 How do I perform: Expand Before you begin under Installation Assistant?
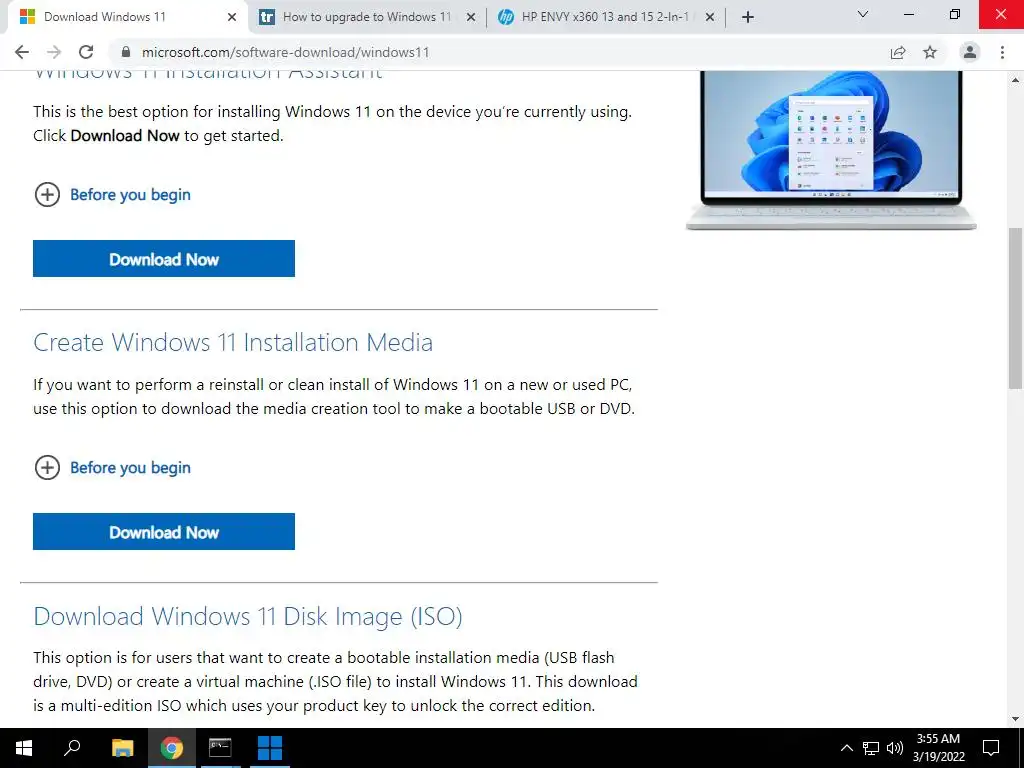(112, 195)
